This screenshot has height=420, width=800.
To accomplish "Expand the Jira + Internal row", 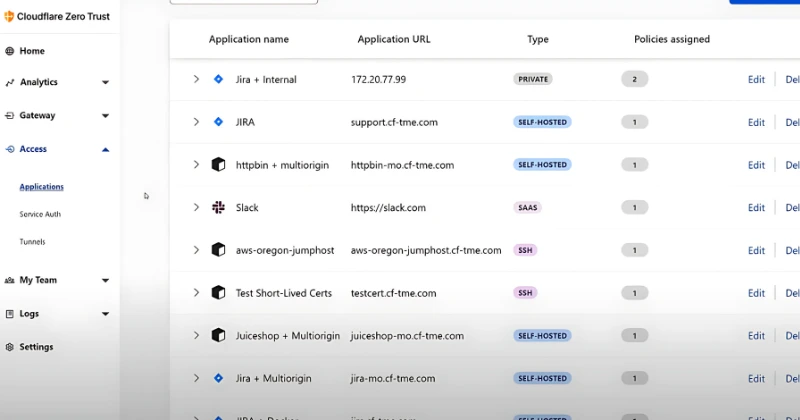I will pyautogui.click(x=196, y=79).
